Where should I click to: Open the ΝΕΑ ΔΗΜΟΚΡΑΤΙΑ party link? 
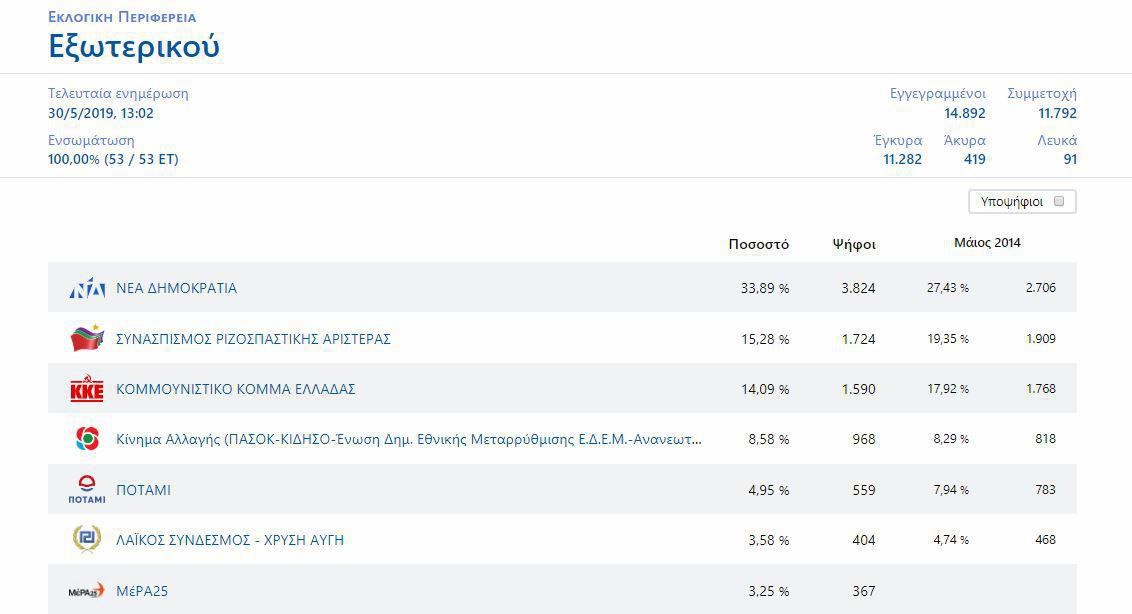point(176,288)
